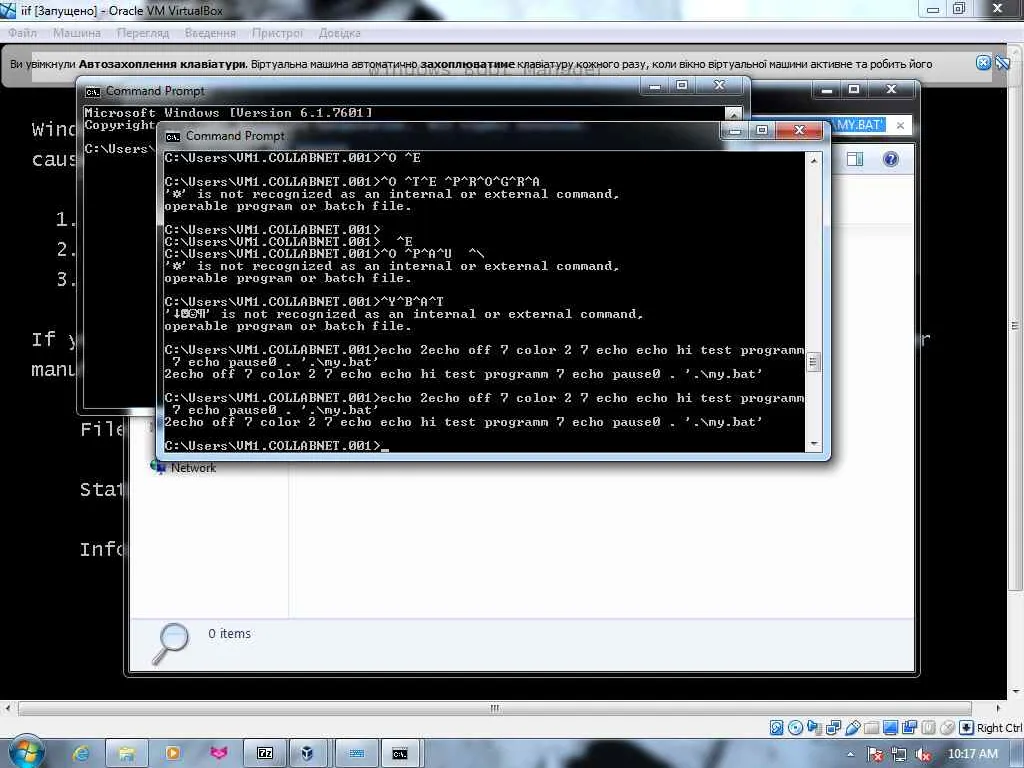The width and height of the screenshot is (1024, 768).
Task: Click back Command Prompt scroll up arrow
Action: (x=734, y=113)
